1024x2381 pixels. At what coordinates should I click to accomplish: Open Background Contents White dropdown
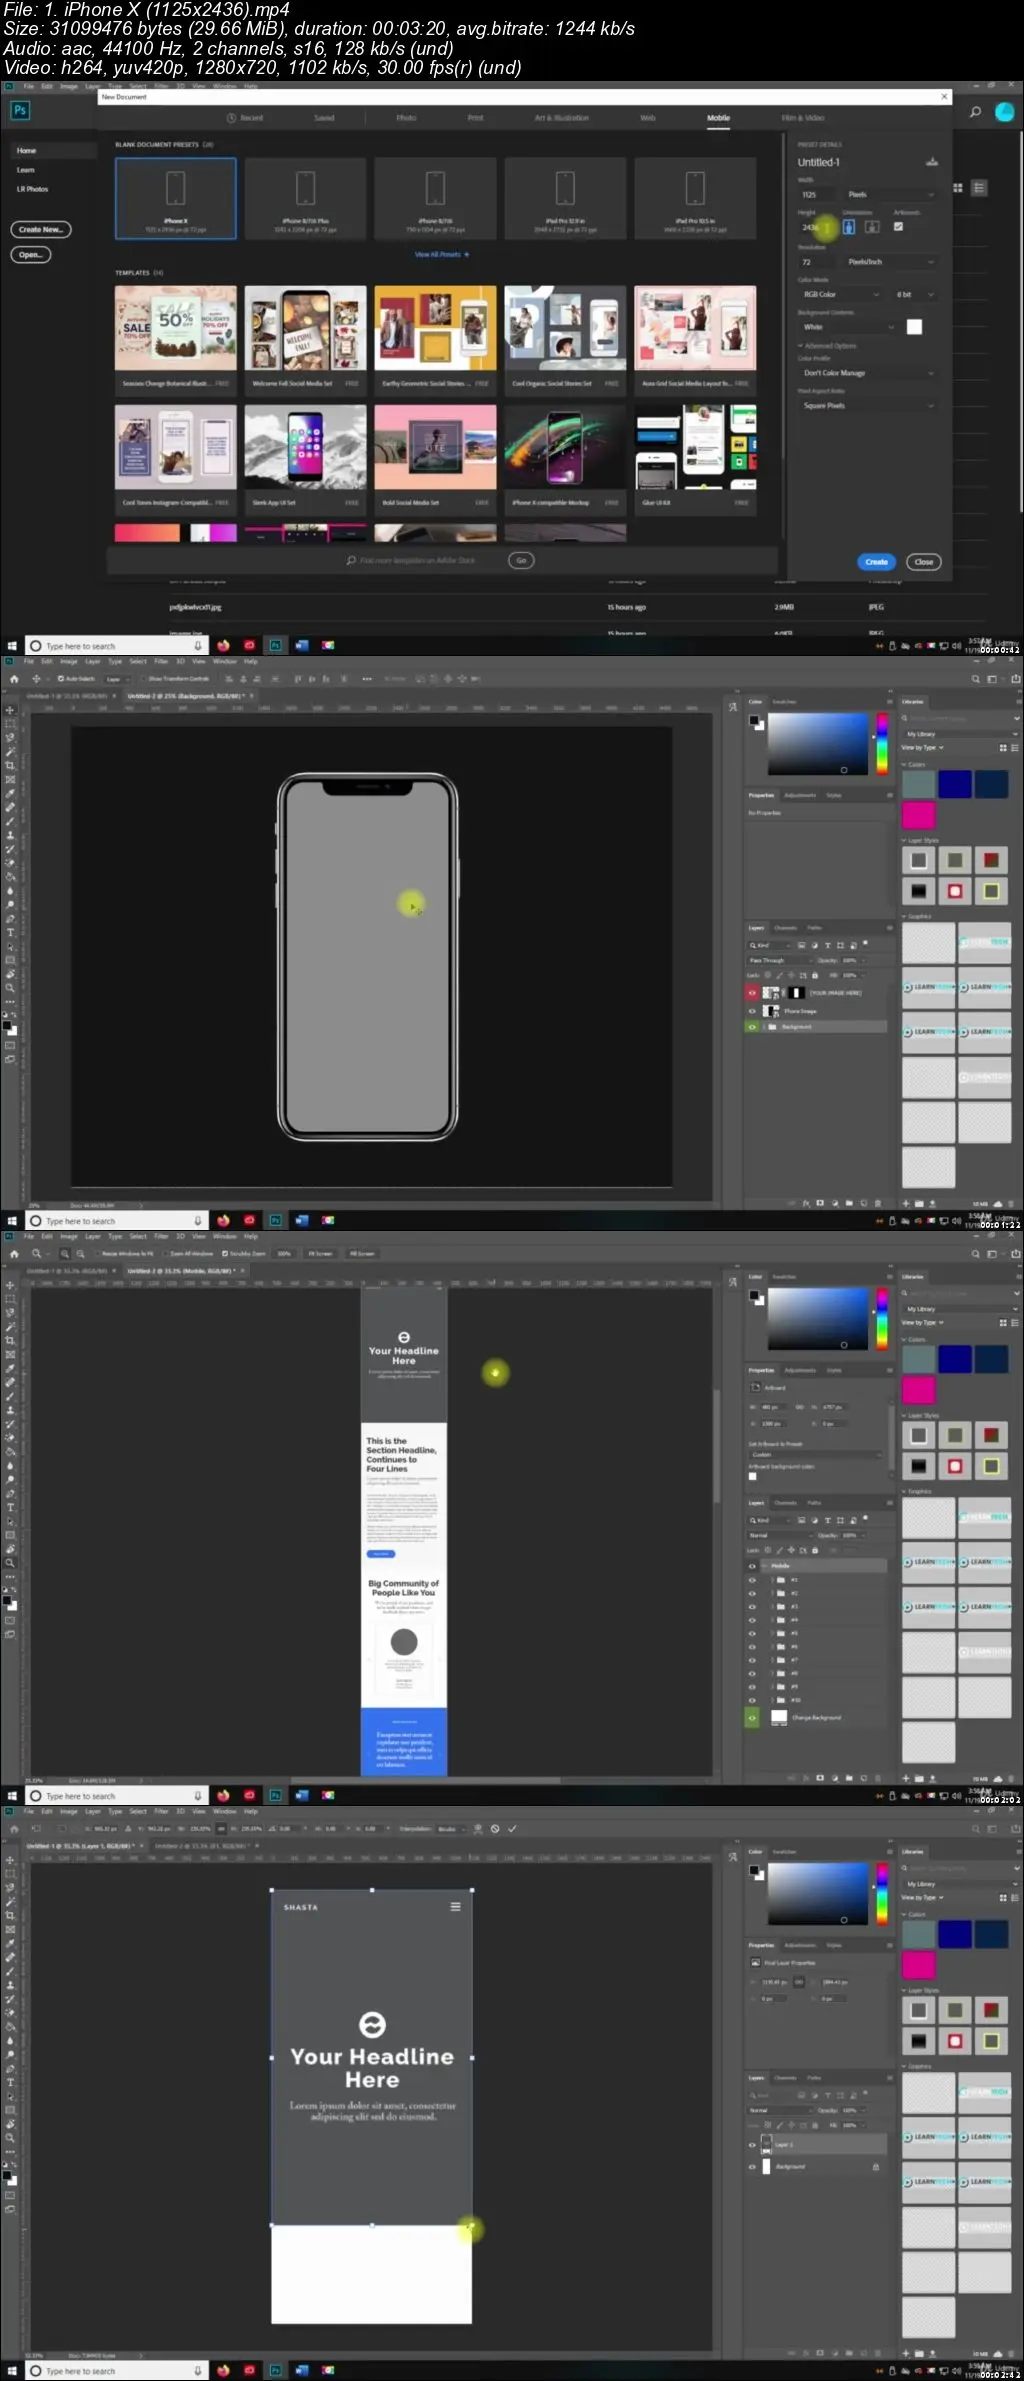(847, 327)
